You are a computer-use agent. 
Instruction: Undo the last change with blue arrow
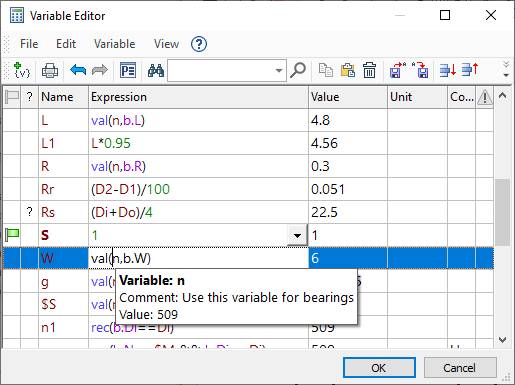click(78, 70)
